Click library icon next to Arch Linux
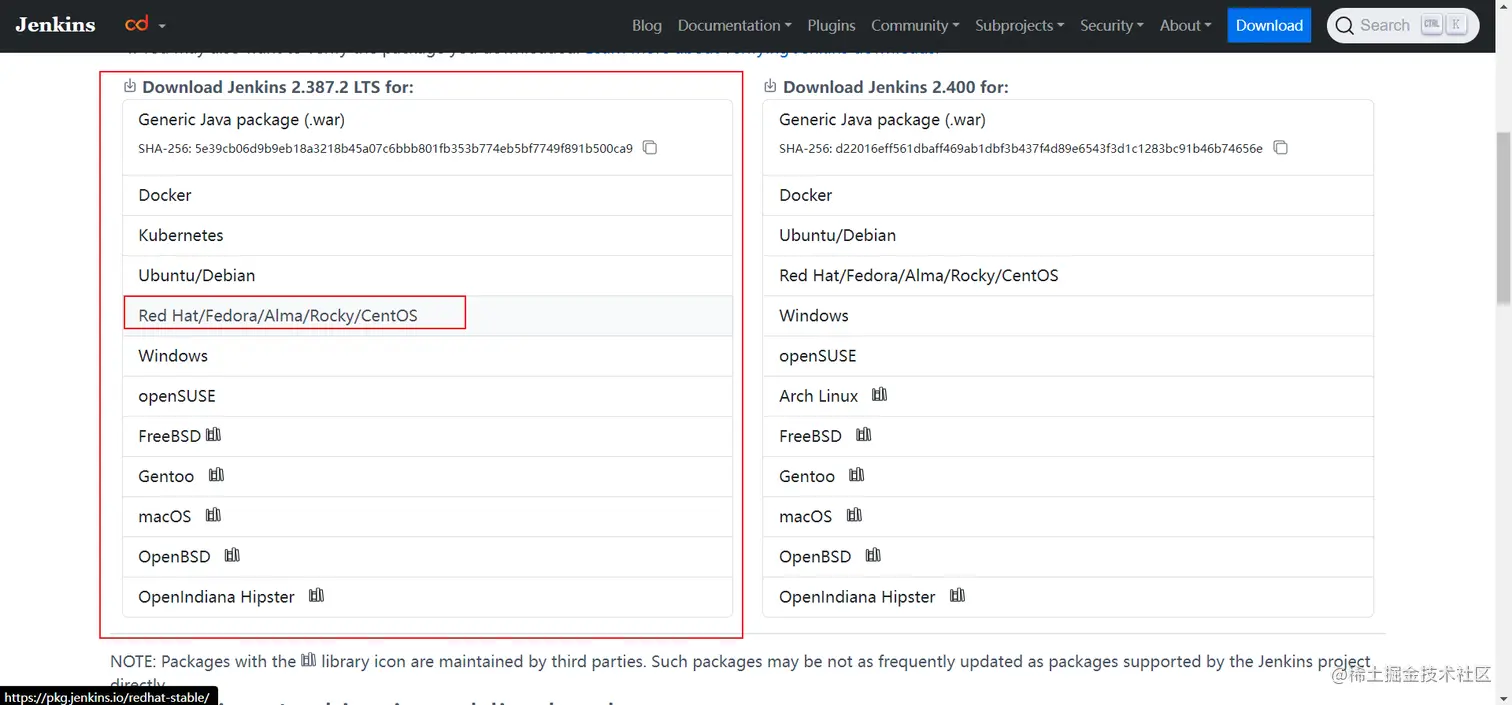Screen dimensions: 1512x705 (x=880, y=395)
